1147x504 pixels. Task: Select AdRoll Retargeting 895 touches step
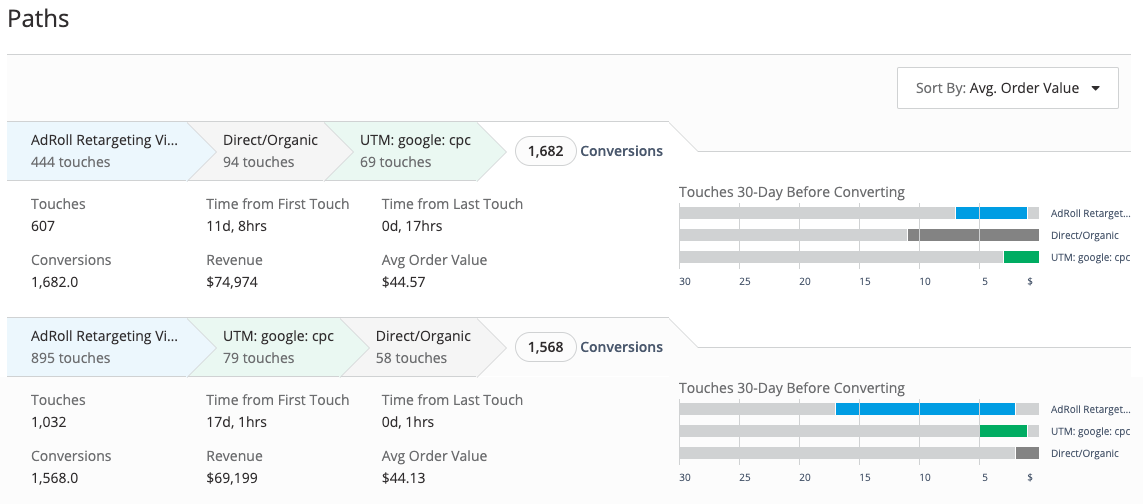tap(98, 347)
